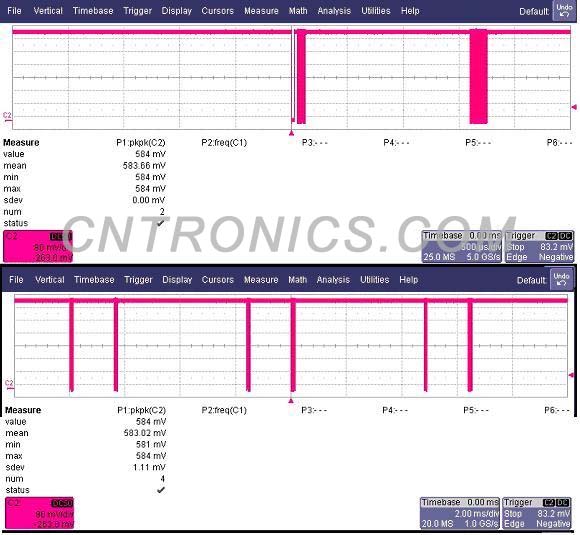Open the bottom Trigger descriptor box
The width and height of the screenshot is (580, 535).
pos(537,513)
